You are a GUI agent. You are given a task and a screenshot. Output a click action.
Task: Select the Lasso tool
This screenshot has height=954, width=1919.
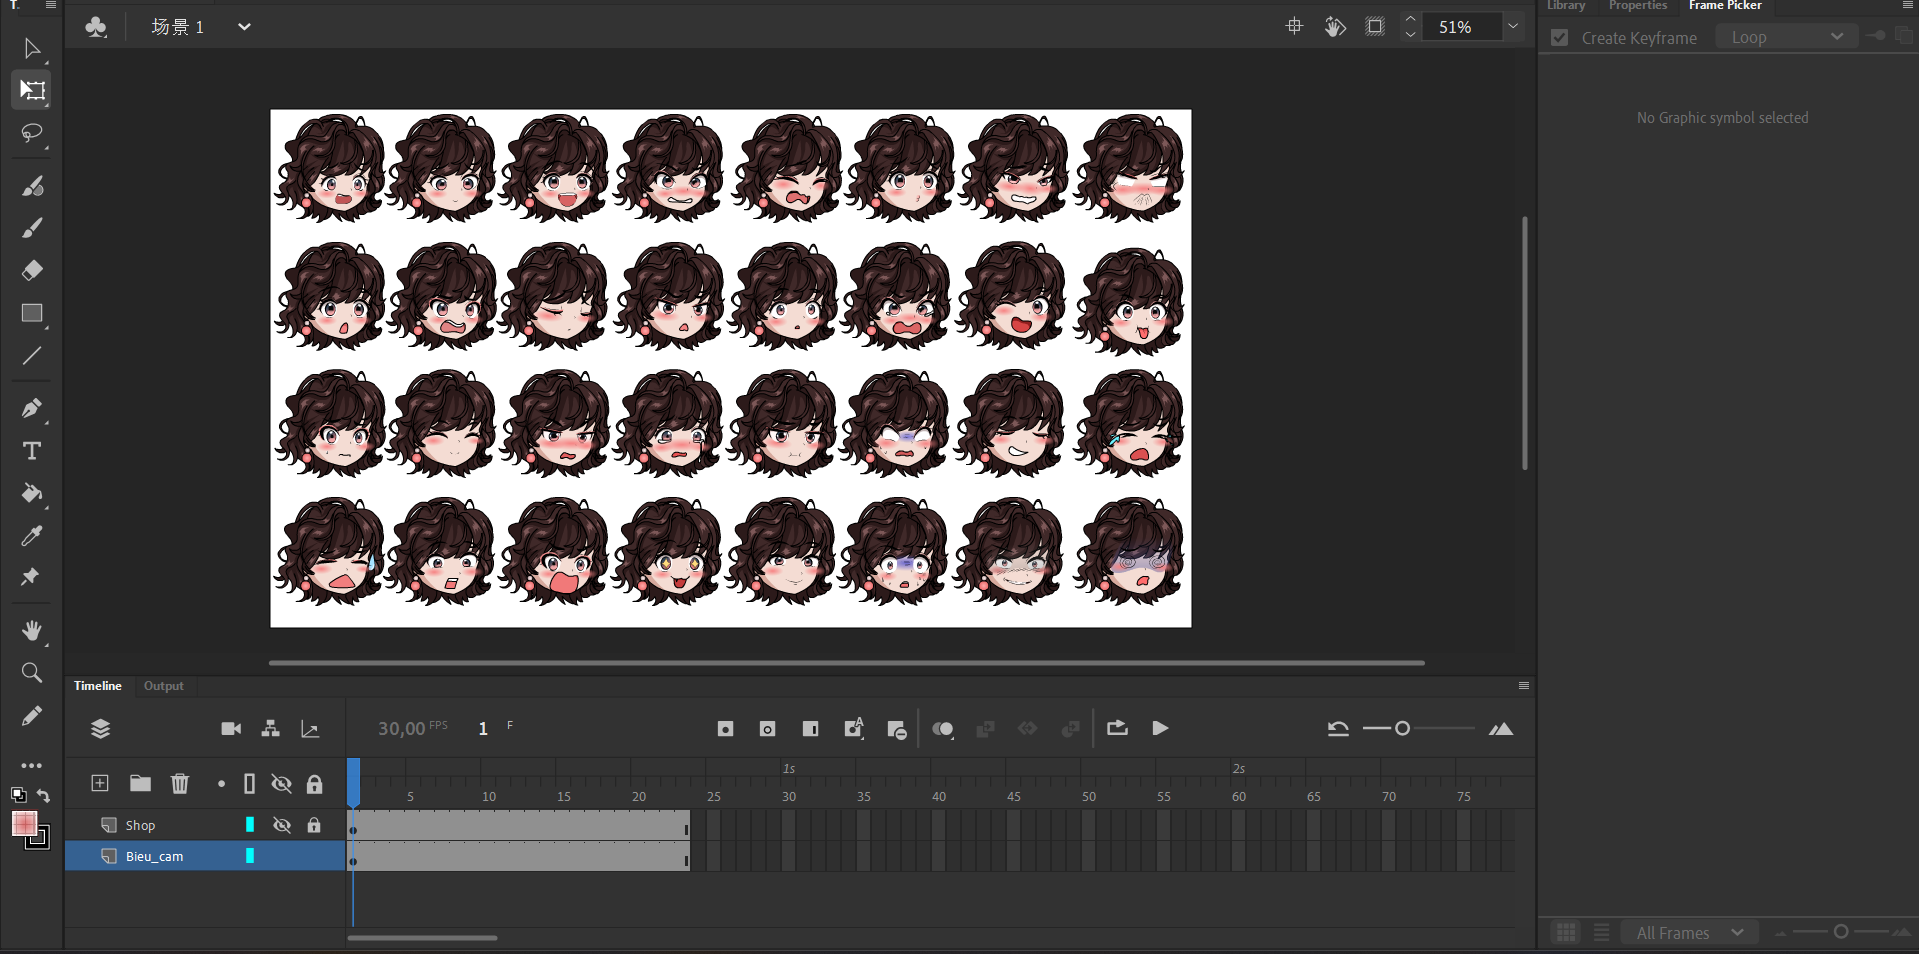click(32, 133)
